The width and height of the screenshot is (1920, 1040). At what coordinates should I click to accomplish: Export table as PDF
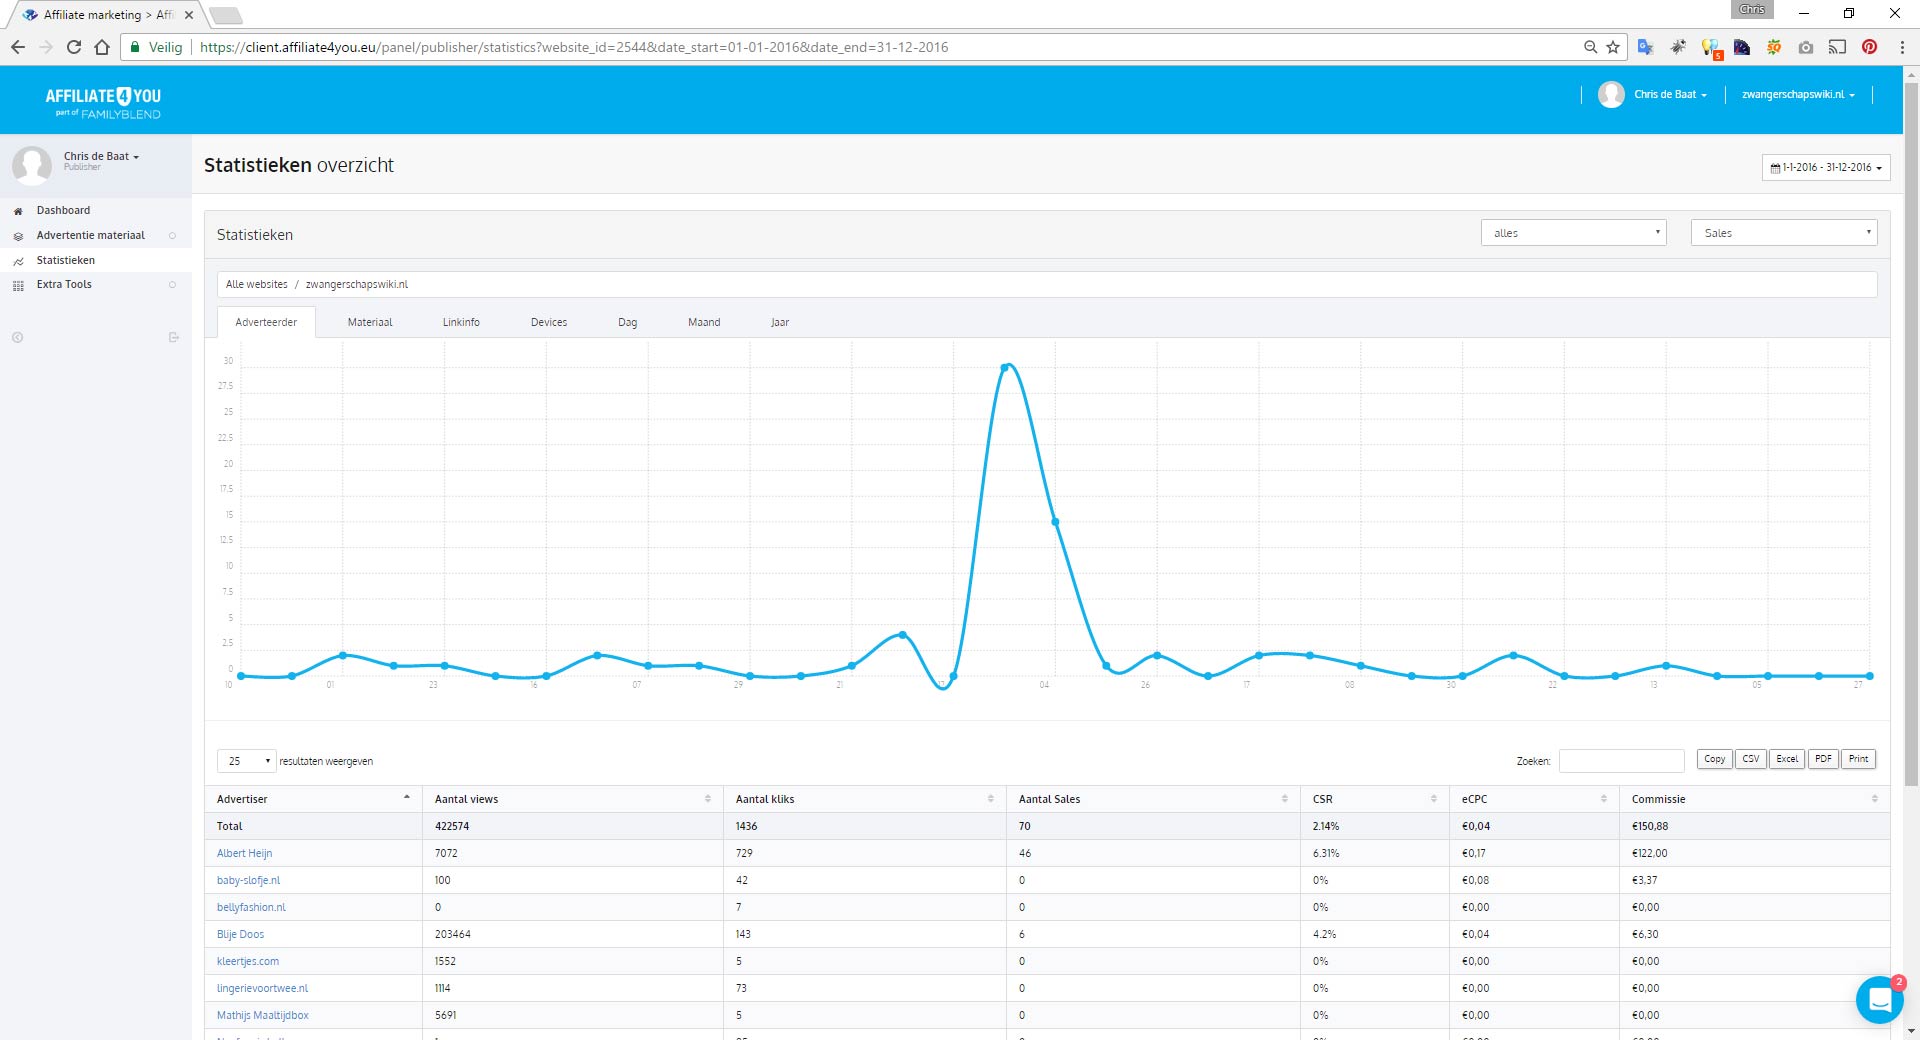tap(1823, 759)
